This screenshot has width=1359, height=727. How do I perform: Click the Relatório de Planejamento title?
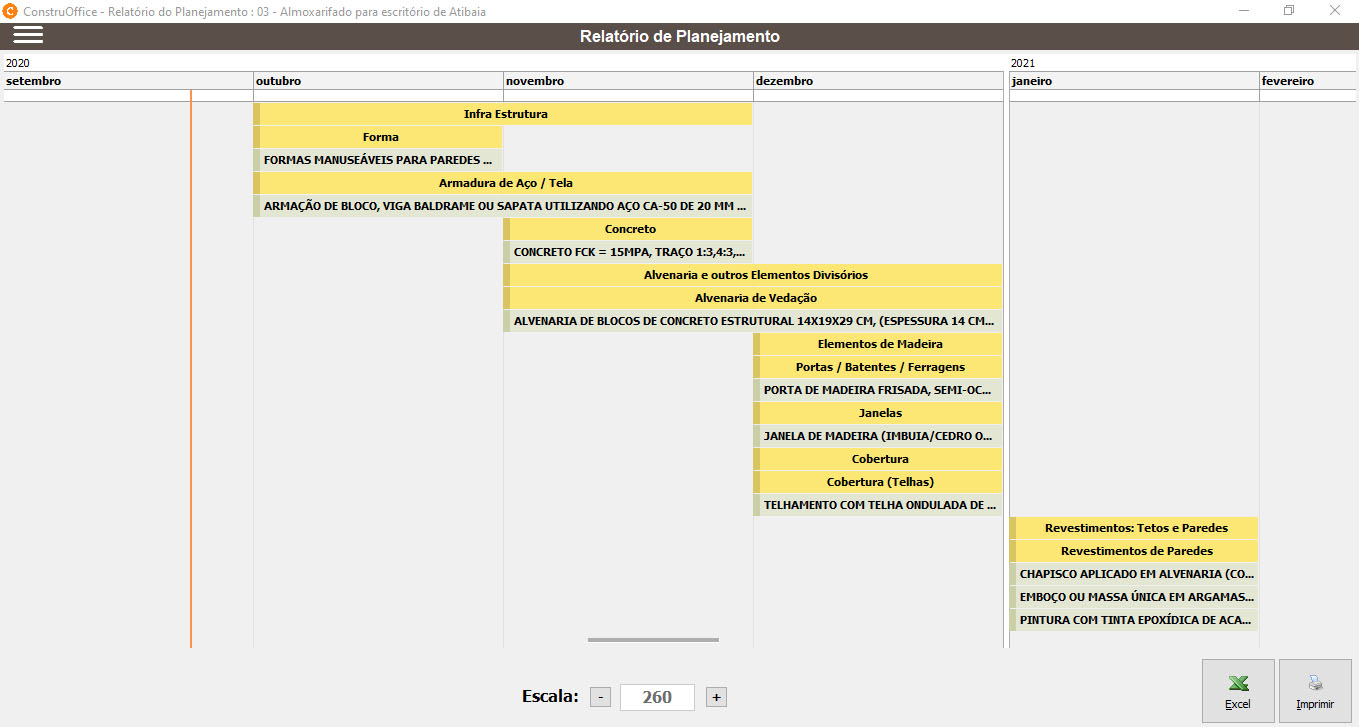680,36
